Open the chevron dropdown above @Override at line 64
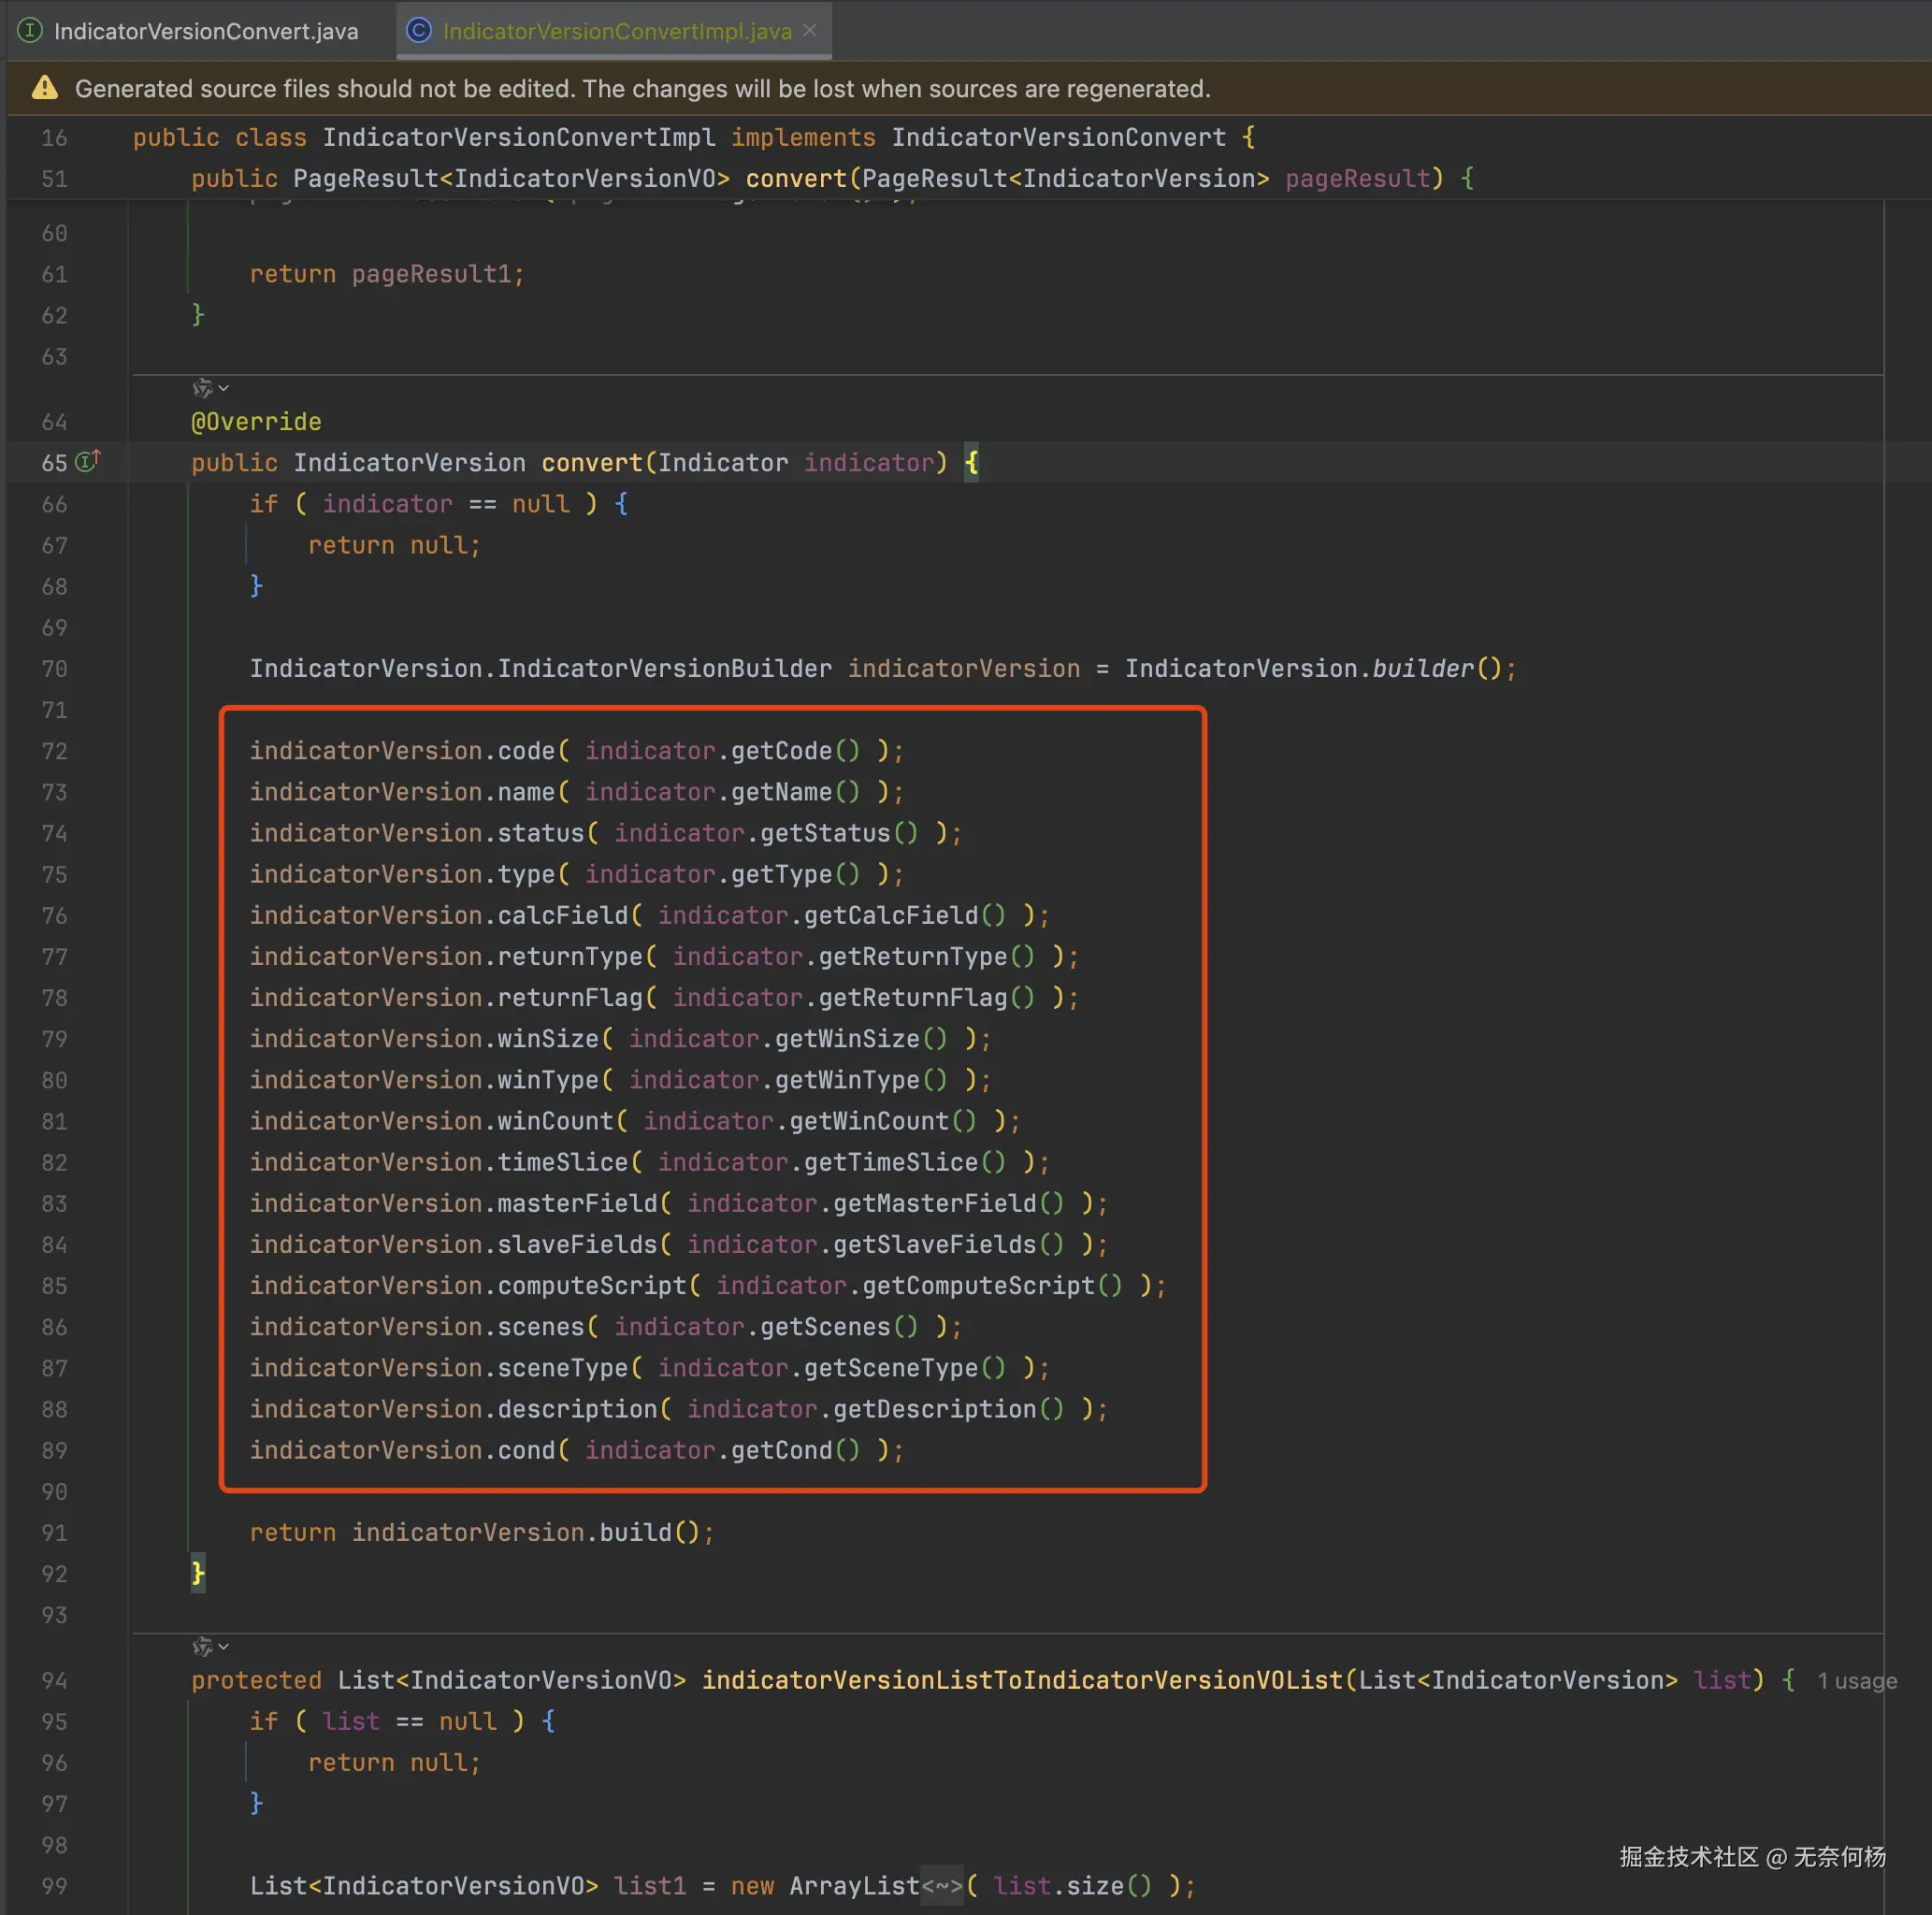 [x=224, y=388]
